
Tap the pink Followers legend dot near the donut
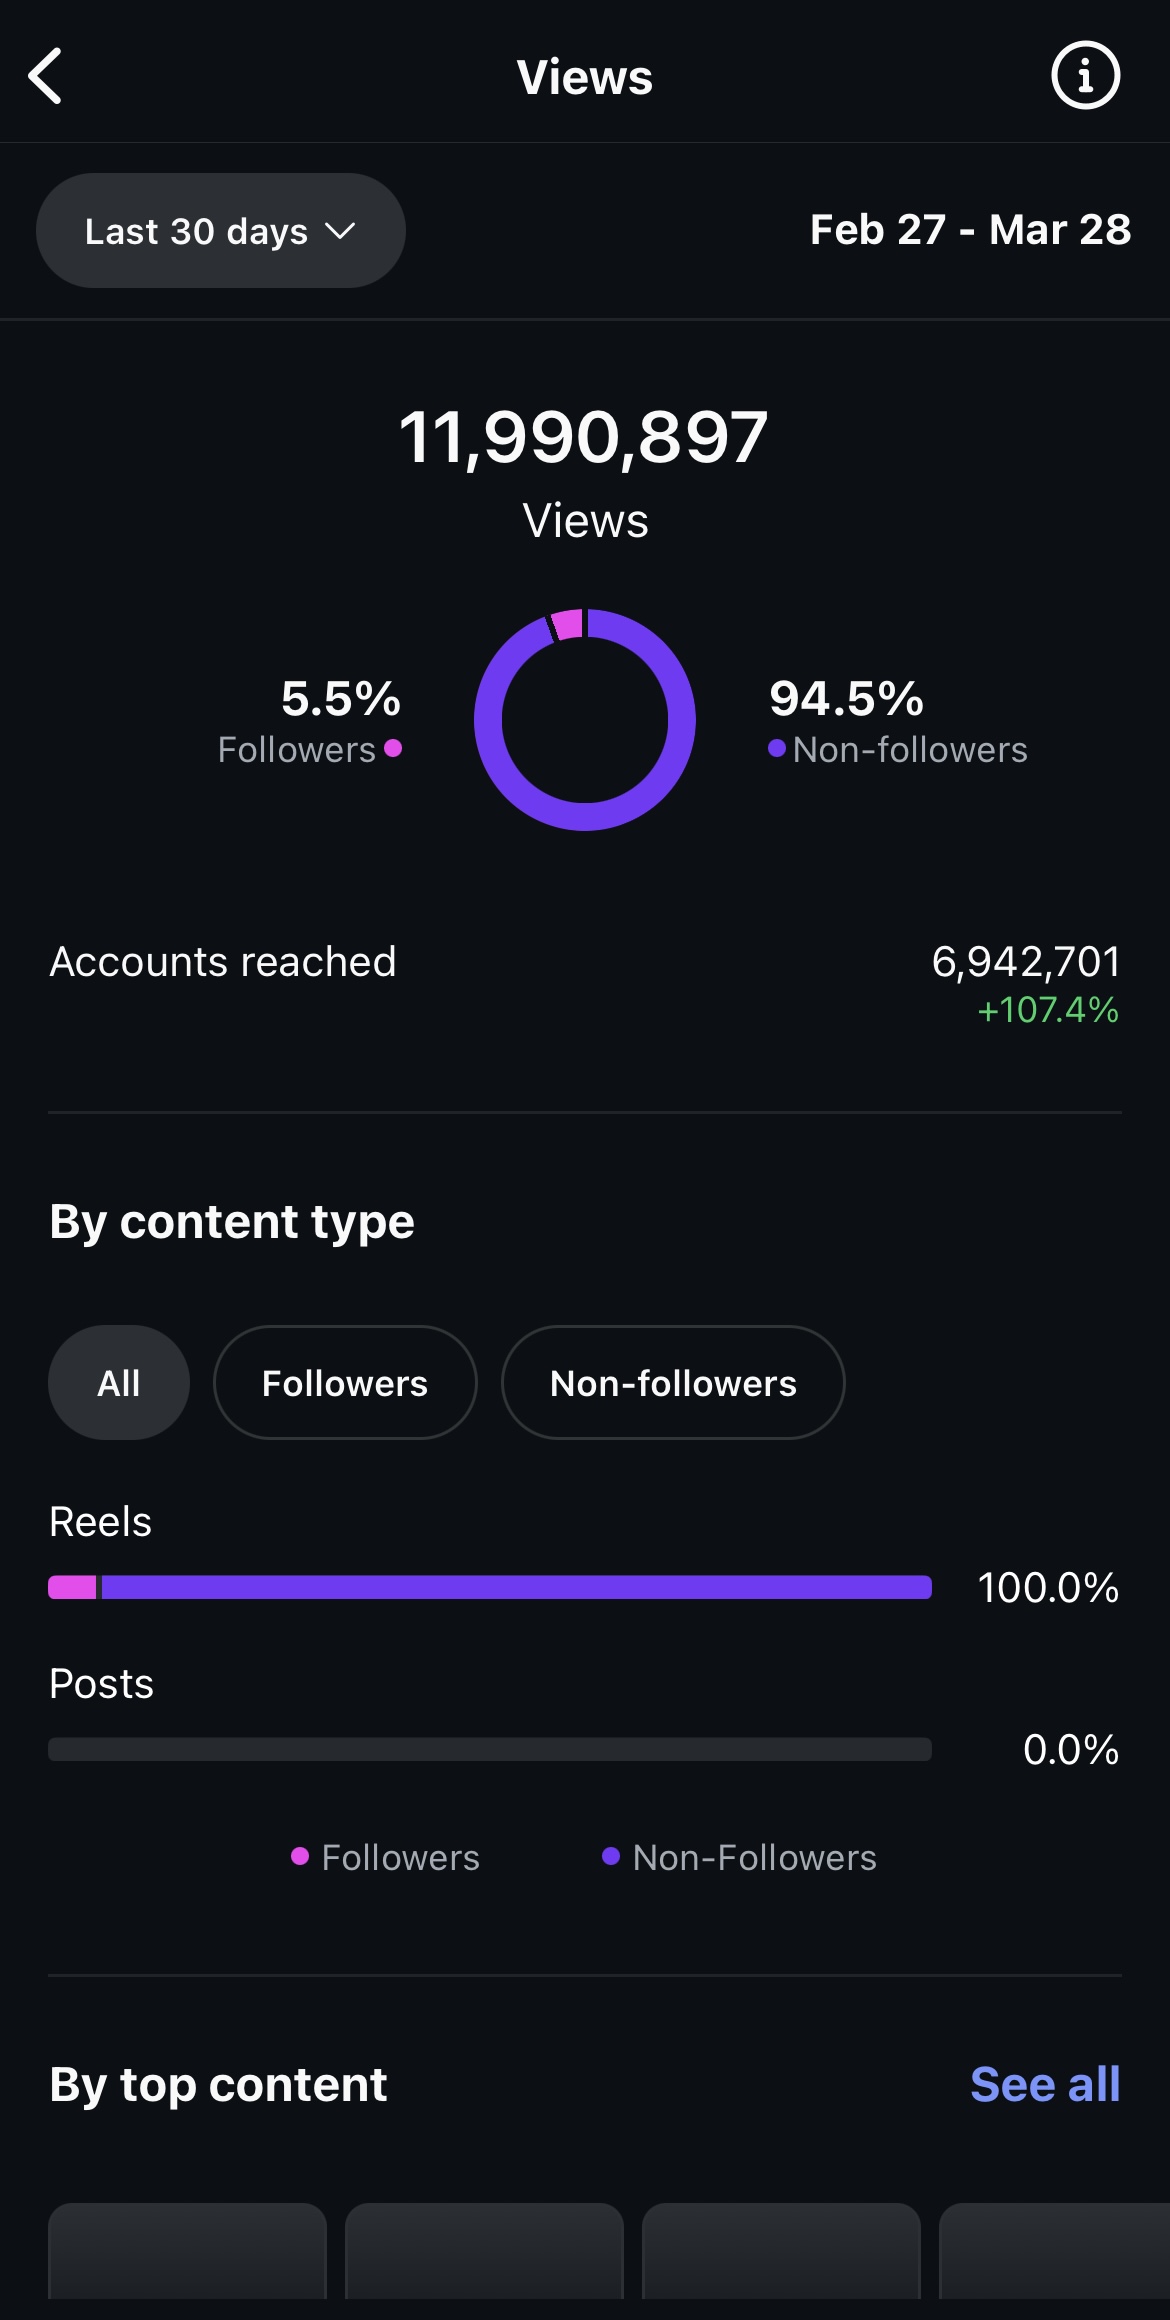click(393, 748)
